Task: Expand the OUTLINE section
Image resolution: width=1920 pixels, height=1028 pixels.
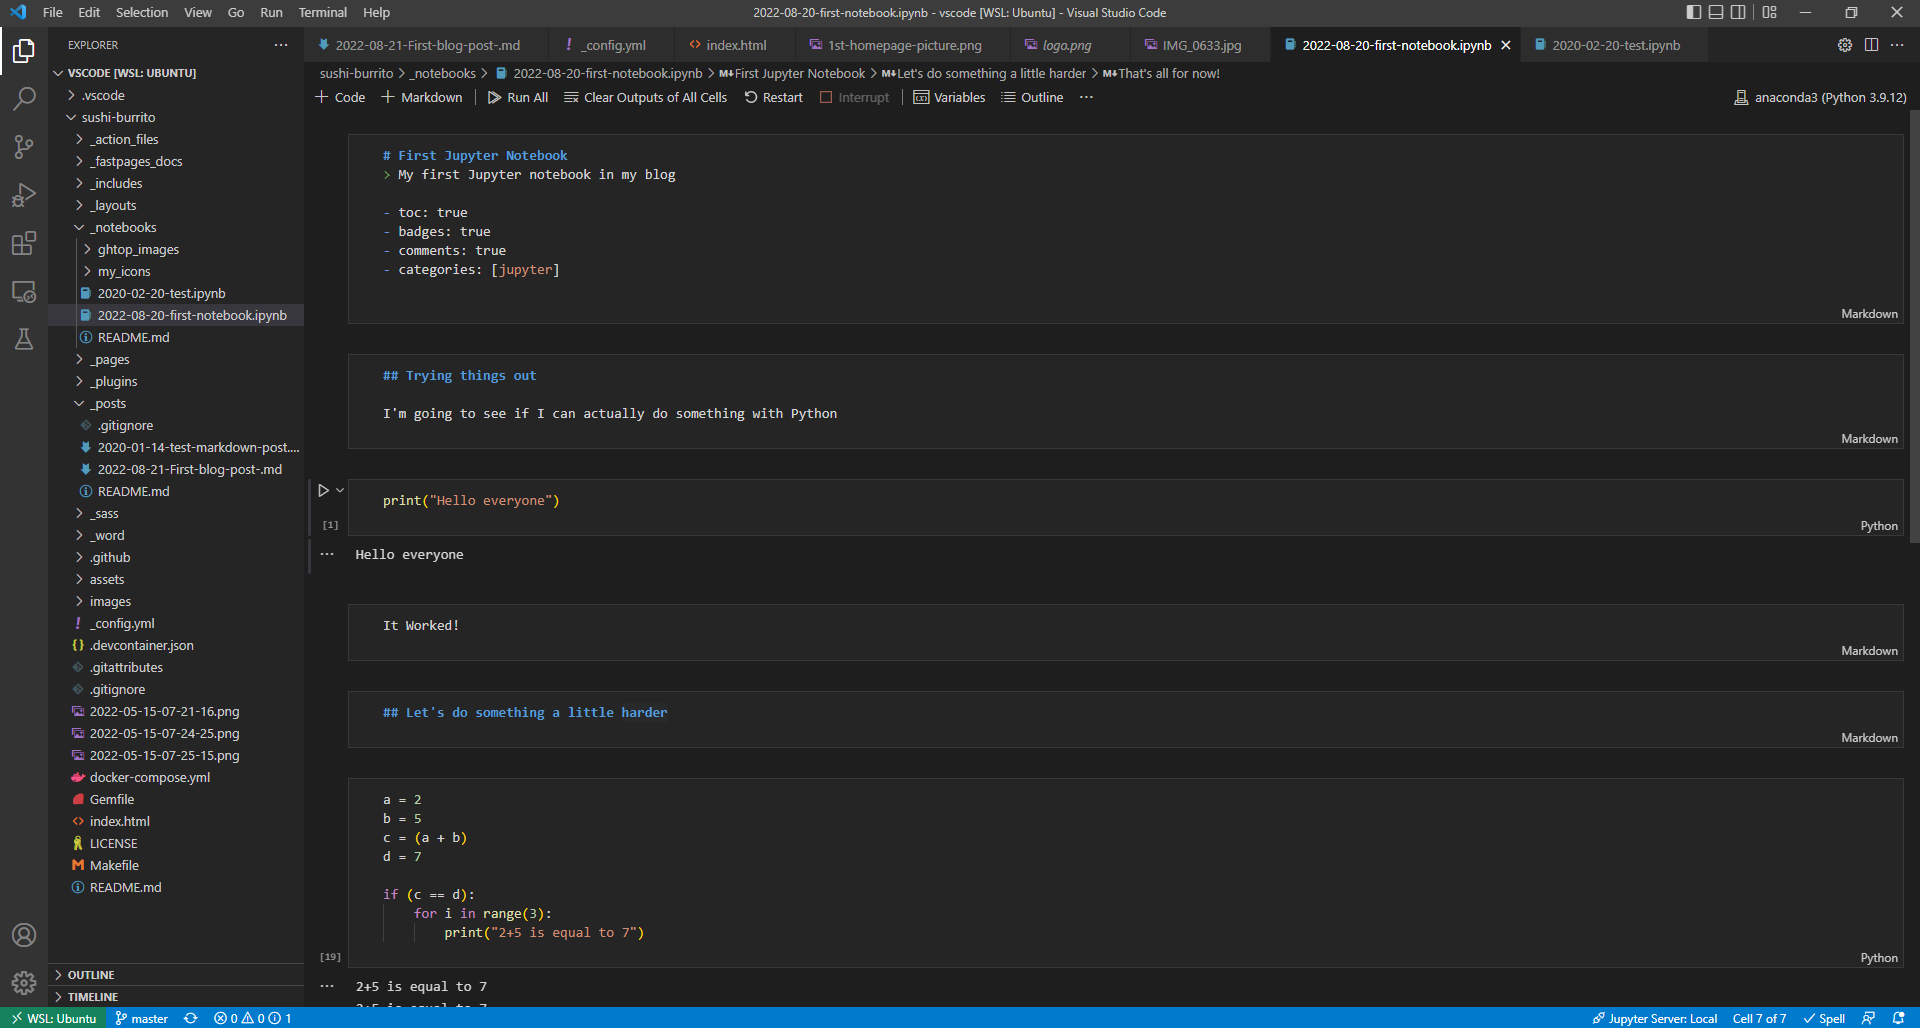Action: click(176, 975)
